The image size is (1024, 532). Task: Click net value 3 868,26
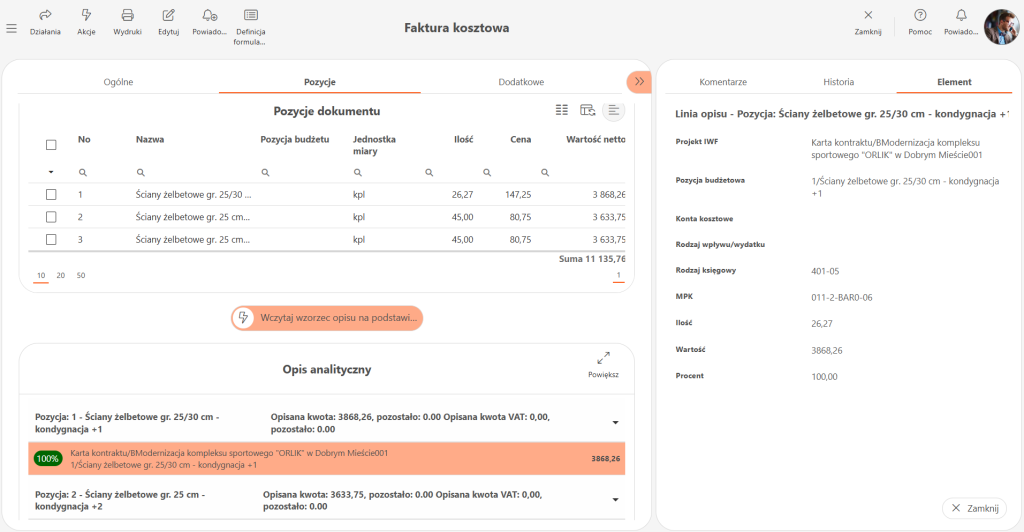tap(609, 195)
